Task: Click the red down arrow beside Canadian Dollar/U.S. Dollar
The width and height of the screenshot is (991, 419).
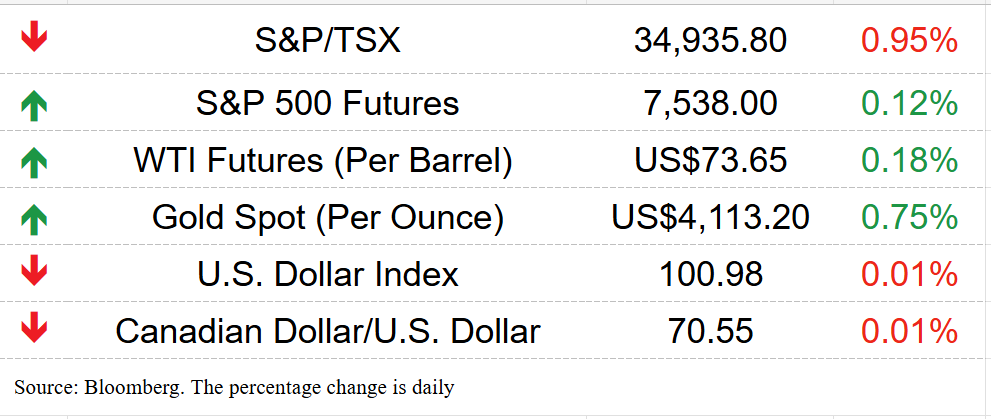Action: (34, 329)
